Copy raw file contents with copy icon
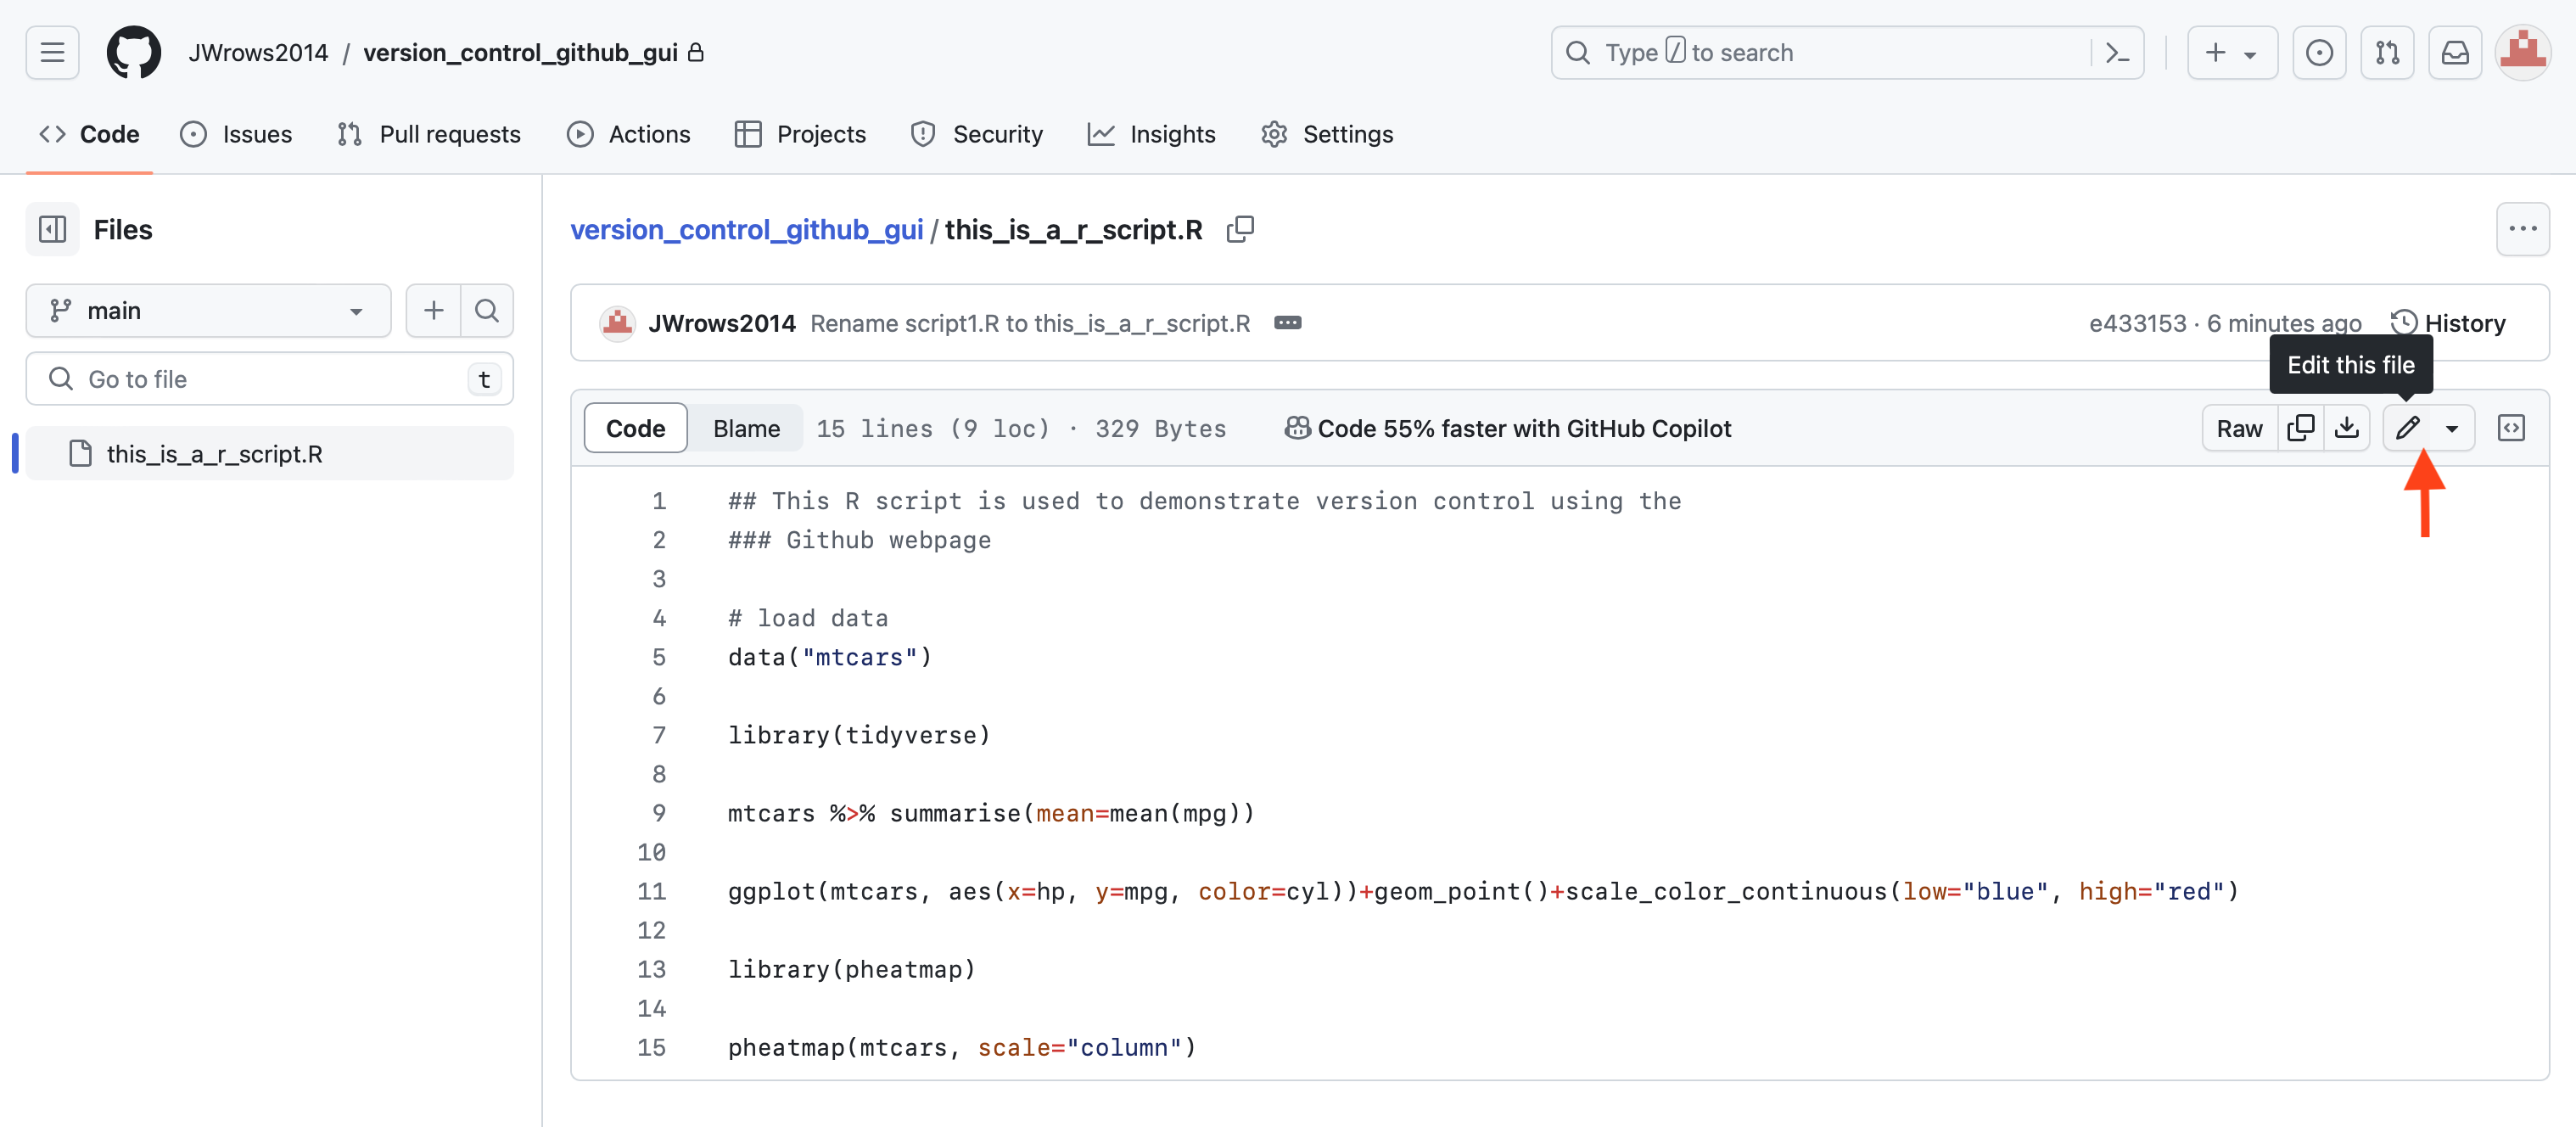2576x1127 pixels. [2300, 428]
